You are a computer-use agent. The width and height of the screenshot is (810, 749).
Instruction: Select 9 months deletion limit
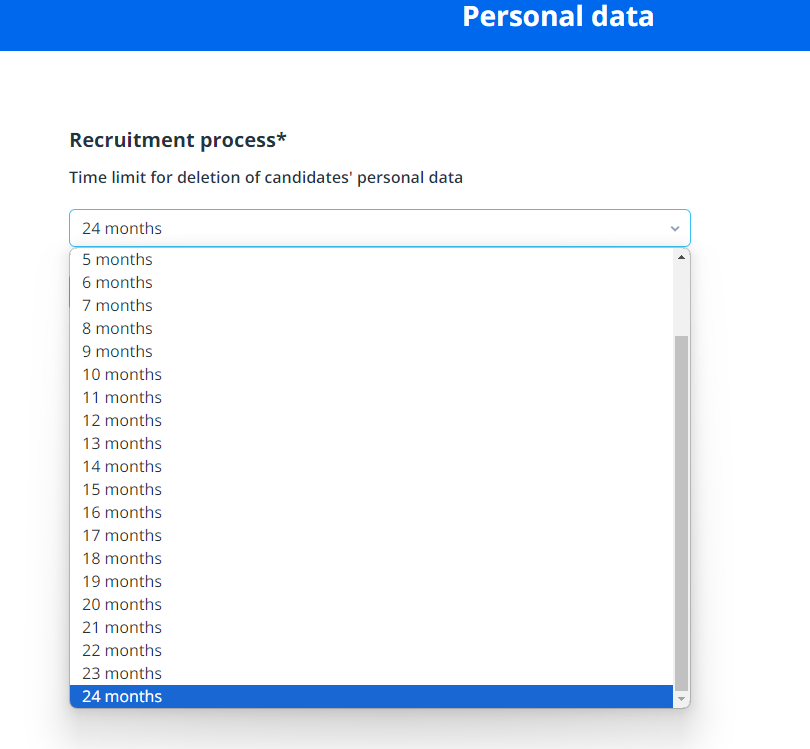117,351
